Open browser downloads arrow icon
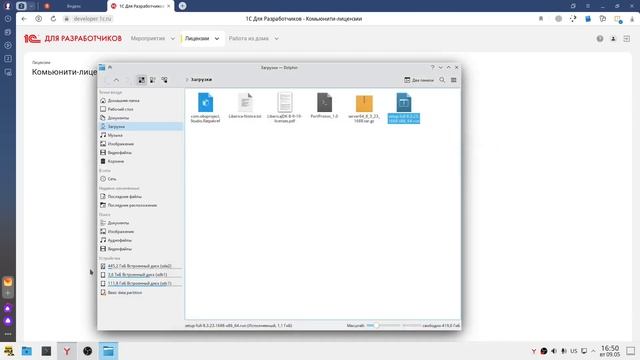 (x=632, y=19)
